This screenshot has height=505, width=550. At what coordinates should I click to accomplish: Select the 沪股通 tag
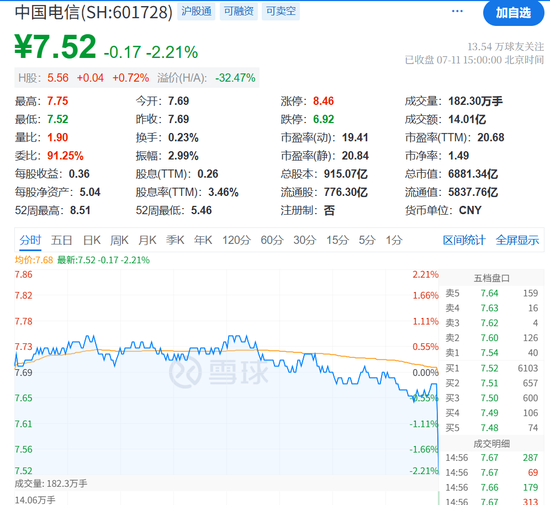pyautogui.click(x=196, y=12)
